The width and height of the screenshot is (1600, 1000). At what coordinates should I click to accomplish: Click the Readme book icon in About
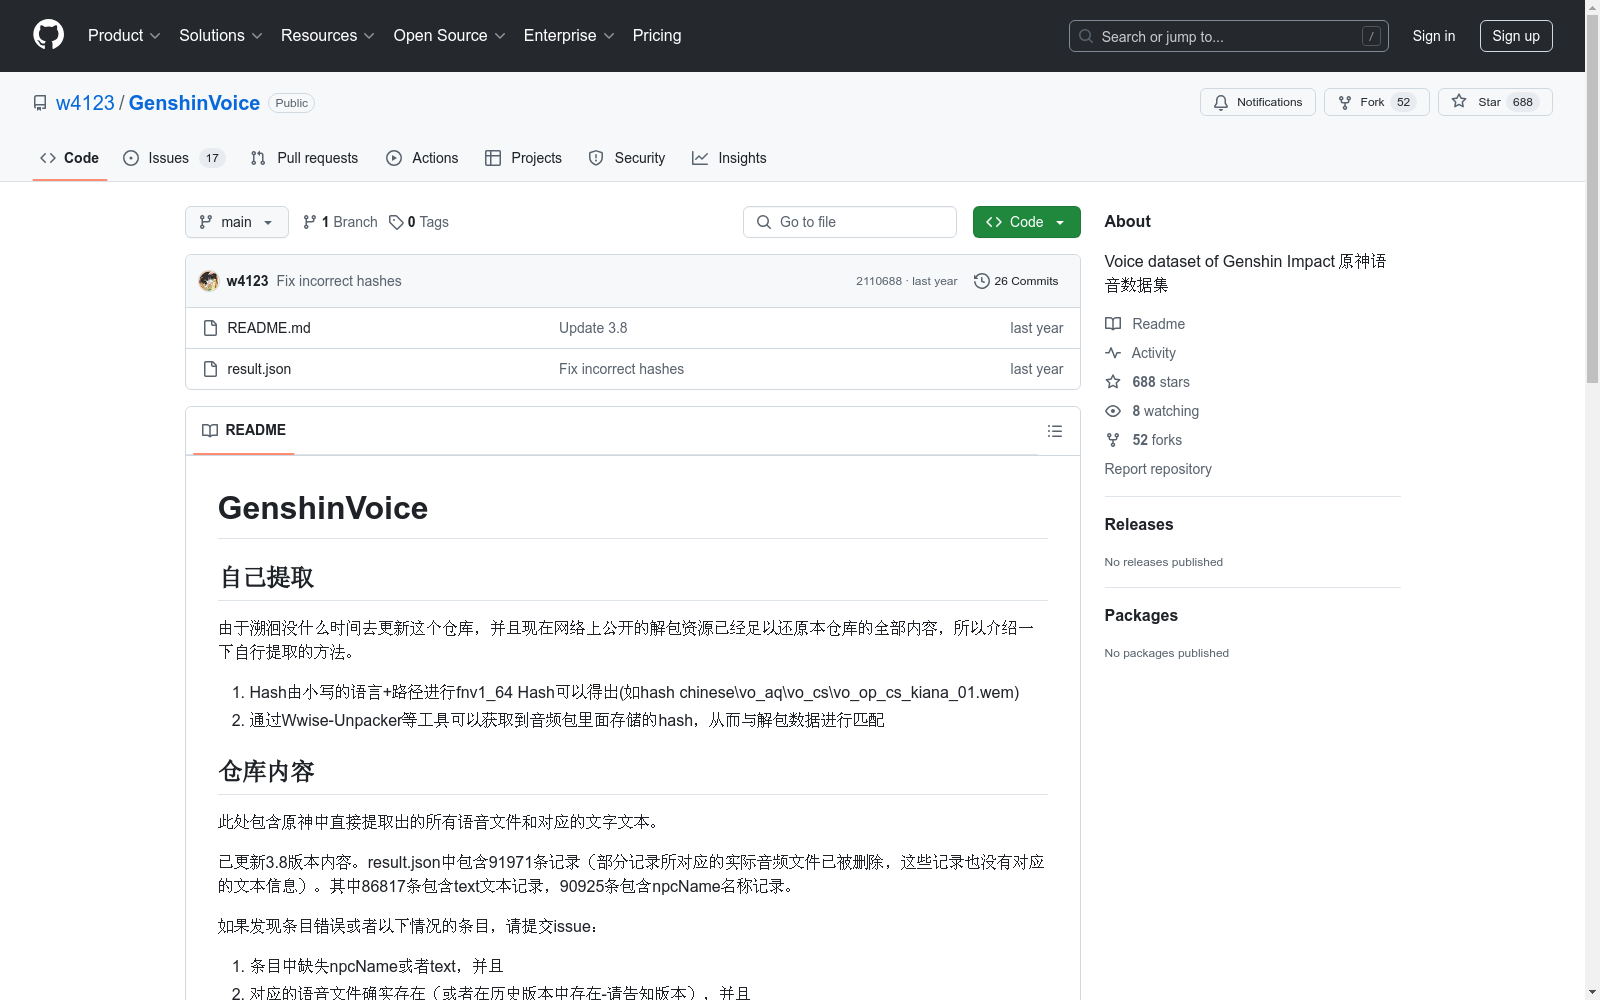tap(1113, 324)
